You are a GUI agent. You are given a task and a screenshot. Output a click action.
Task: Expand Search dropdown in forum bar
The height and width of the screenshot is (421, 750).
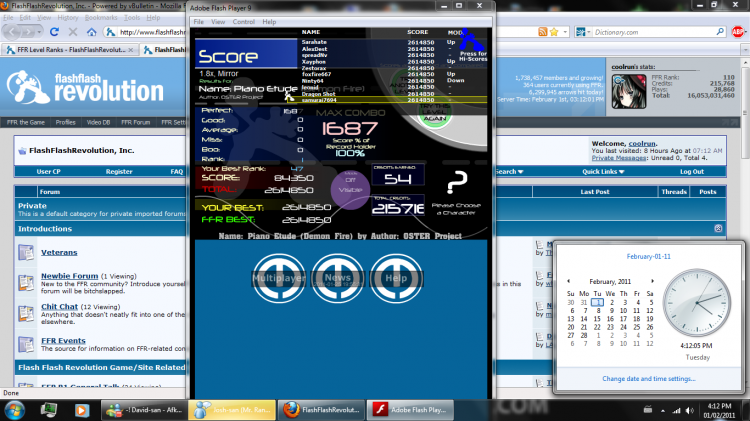click(509, 172)
